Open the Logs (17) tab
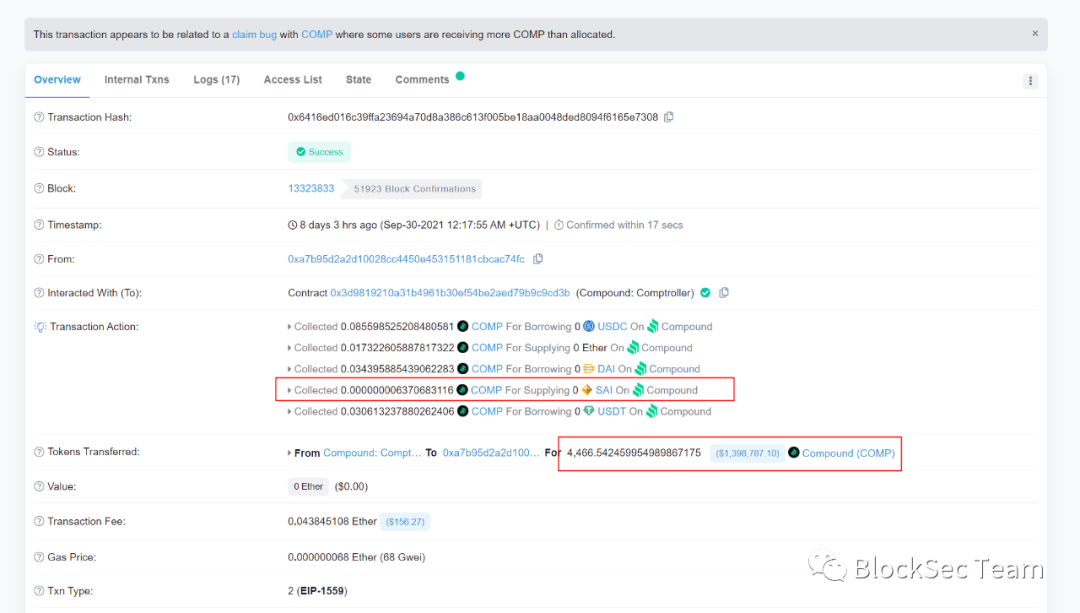Screen dimensions: 1080x613 [216, 80]
